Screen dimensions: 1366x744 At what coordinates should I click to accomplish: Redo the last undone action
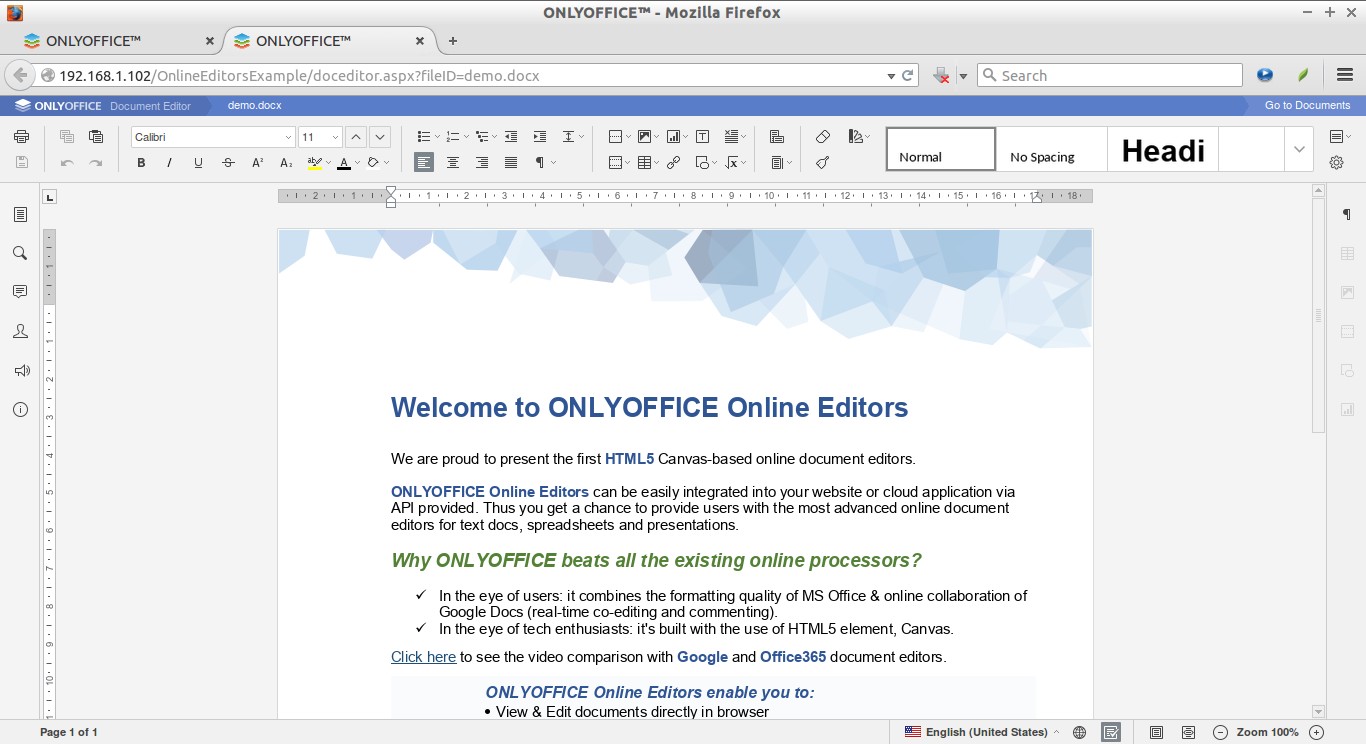[x=96, y=163]
